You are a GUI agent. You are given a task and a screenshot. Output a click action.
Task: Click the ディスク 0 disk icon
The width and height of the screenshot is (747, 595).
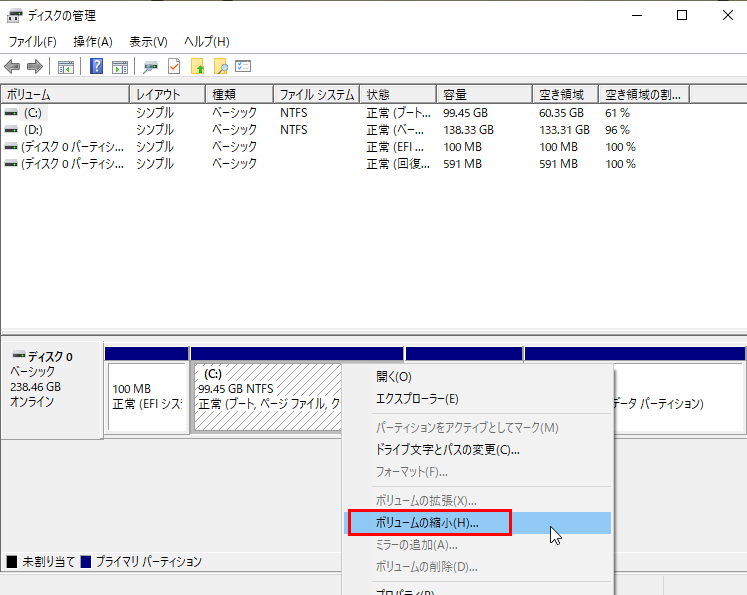coord(19,355)
